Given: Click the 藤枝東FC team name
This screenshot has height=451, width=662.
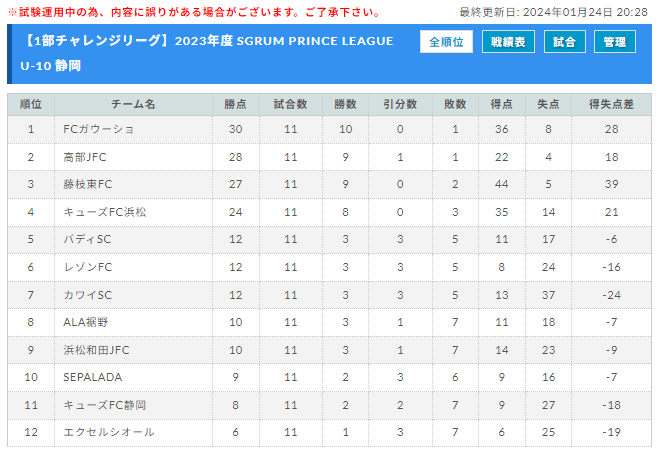Looking at the screenshot, I should (88, 184).
